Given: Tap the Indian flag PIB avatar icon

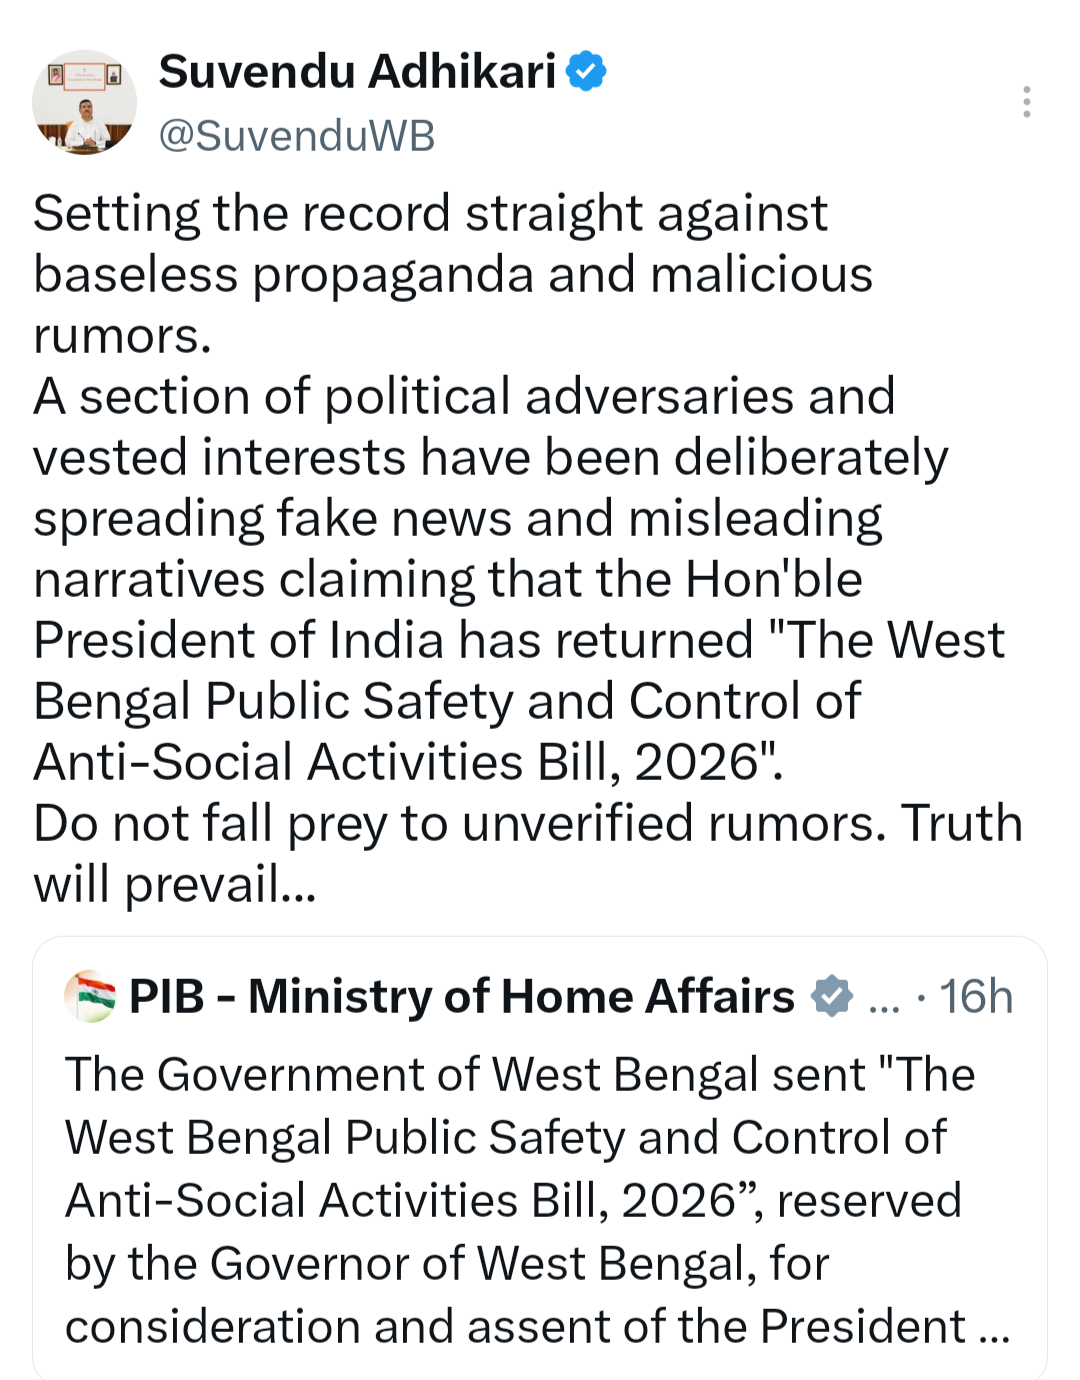Looking at the screenshot, I should pyautogui.click(x=90, y=996).
